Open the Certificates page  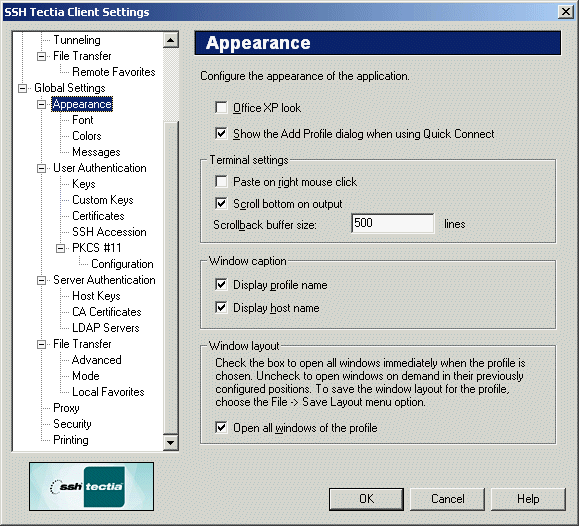98,216
